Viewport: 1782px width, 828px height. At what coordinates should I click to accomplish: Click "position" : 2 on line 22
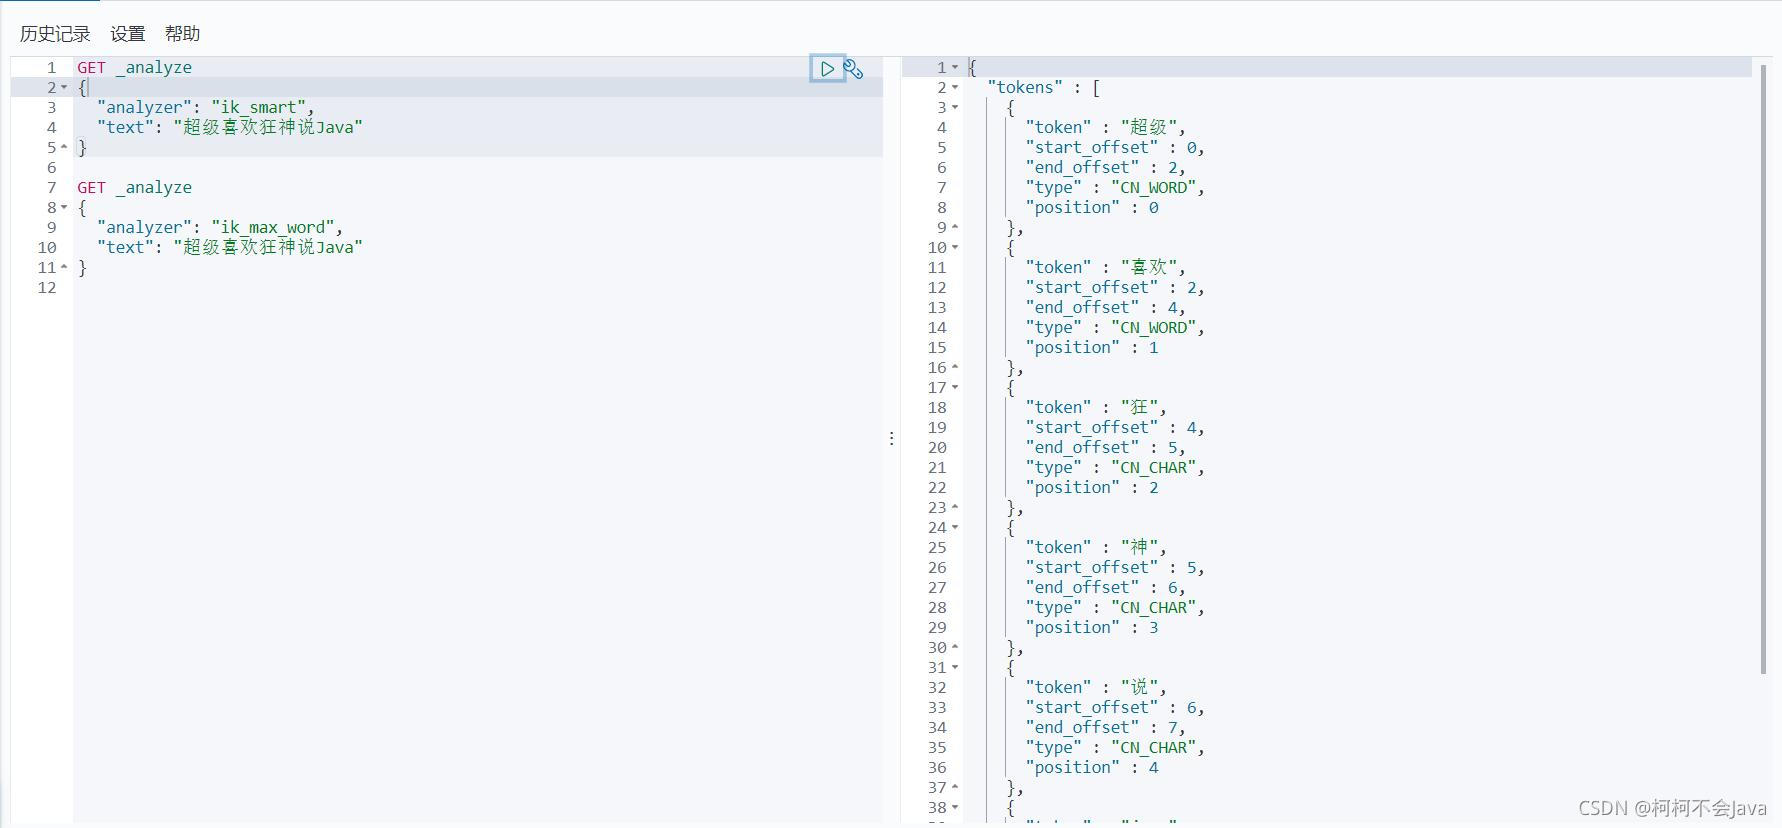[1092, 488]
